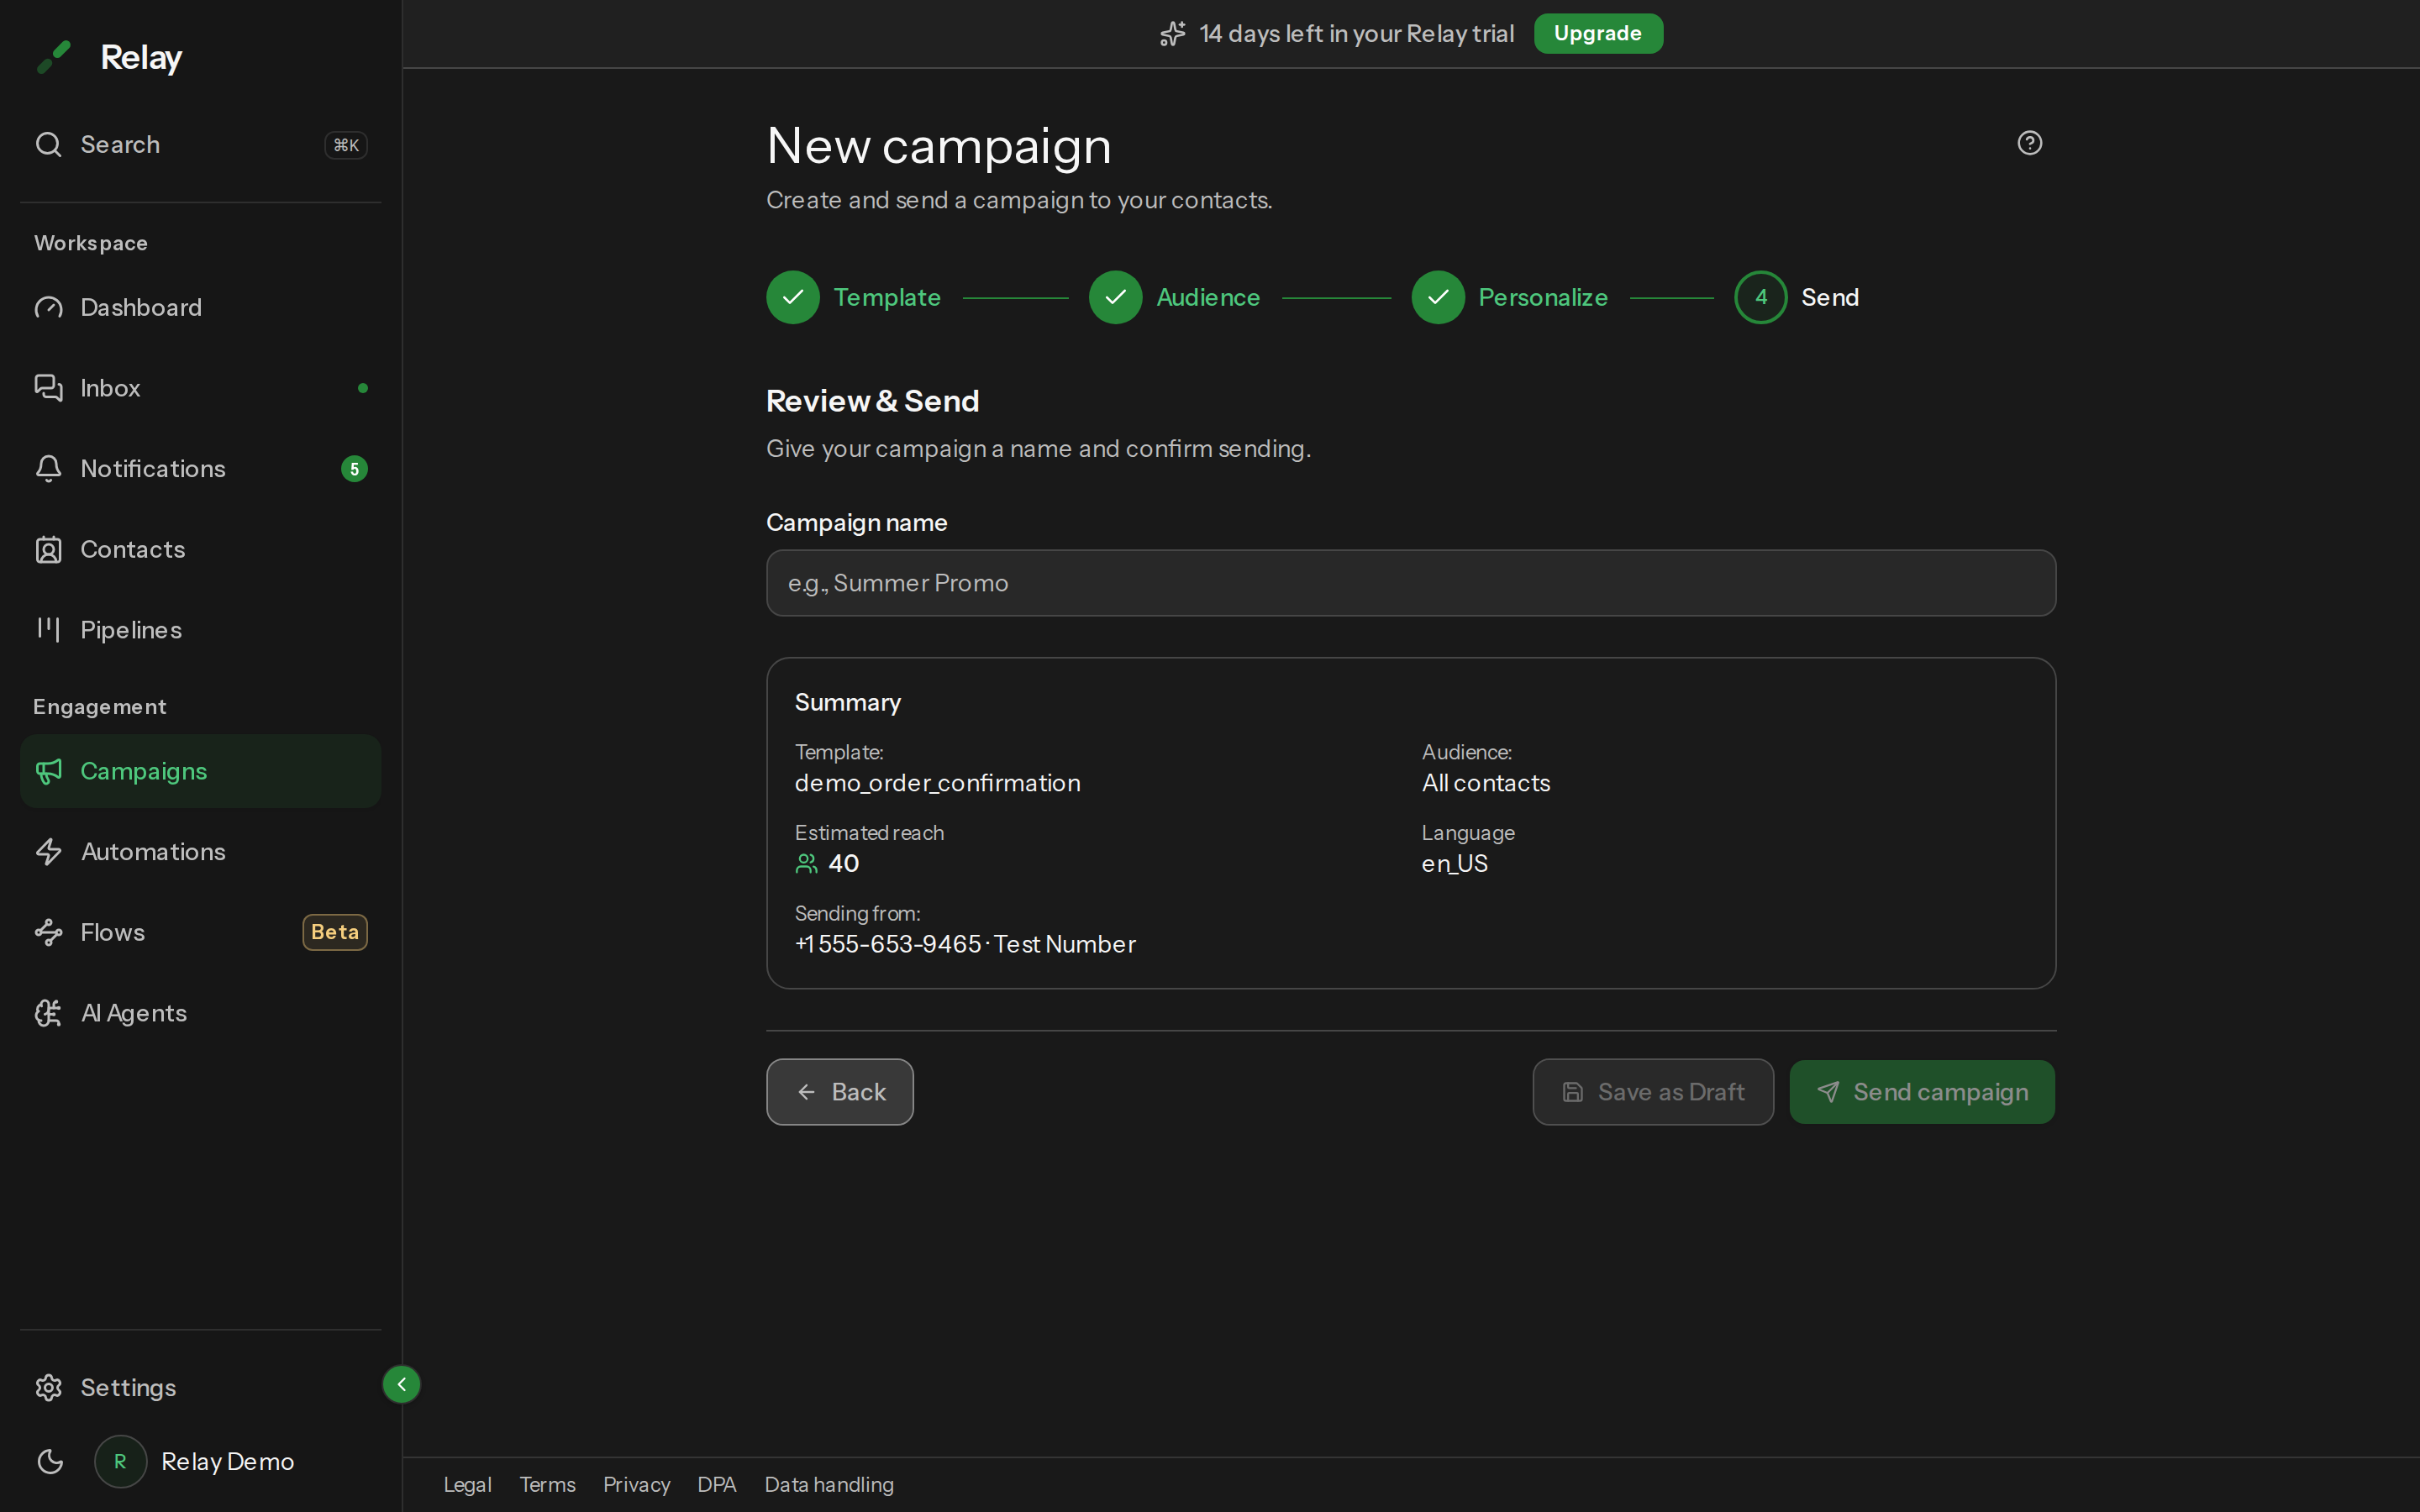Click the Inbox chat bubbles icon
This screenshot has height=1512, width=2420.
[x=49, y=388]
